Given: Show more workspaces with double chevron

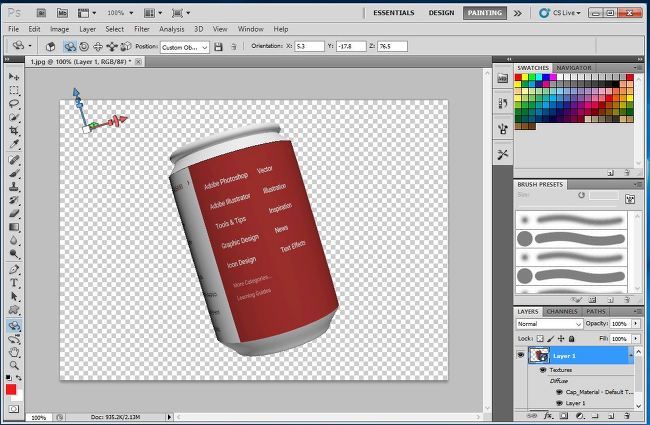Looking at the screenshot, I should [x=517, y=13].
